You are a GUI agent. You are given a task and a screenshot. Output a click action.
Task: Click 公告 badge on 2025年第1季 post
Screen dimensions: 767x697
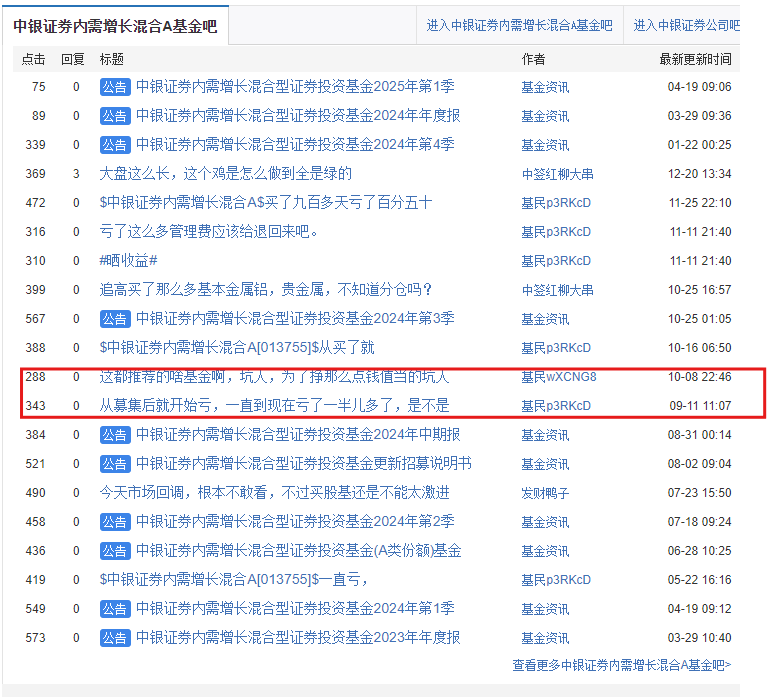pos(115,87)
